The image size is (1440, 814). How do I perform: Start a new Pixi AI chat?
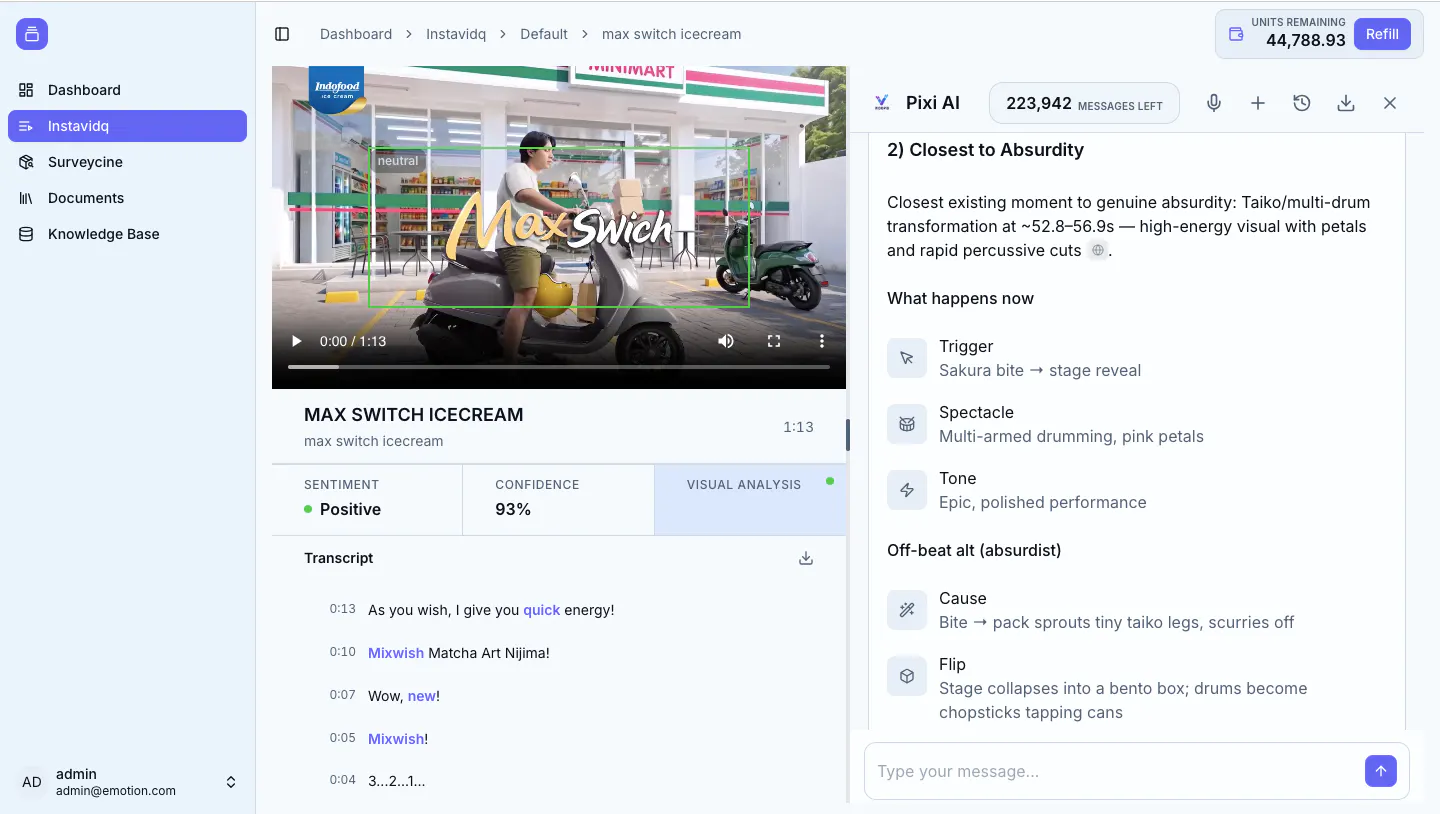[x=1258, y=103]
